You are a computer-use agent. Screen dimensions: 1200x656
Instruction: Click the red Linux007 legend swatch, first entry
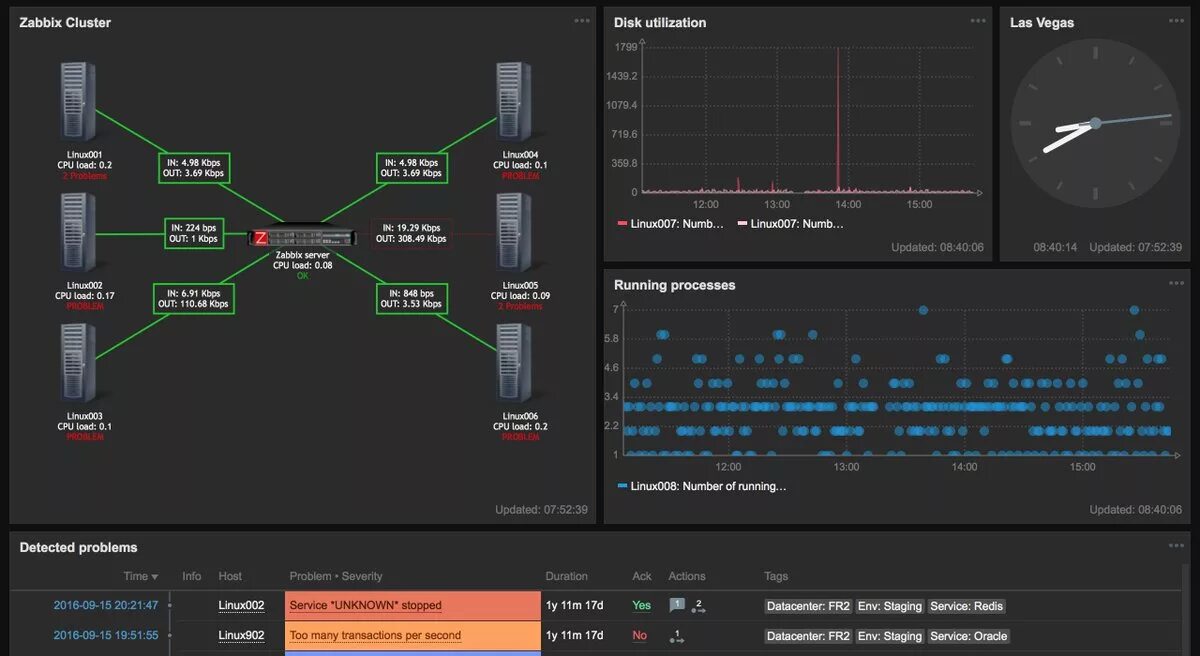pyautogui.click(x=622, y=224)
